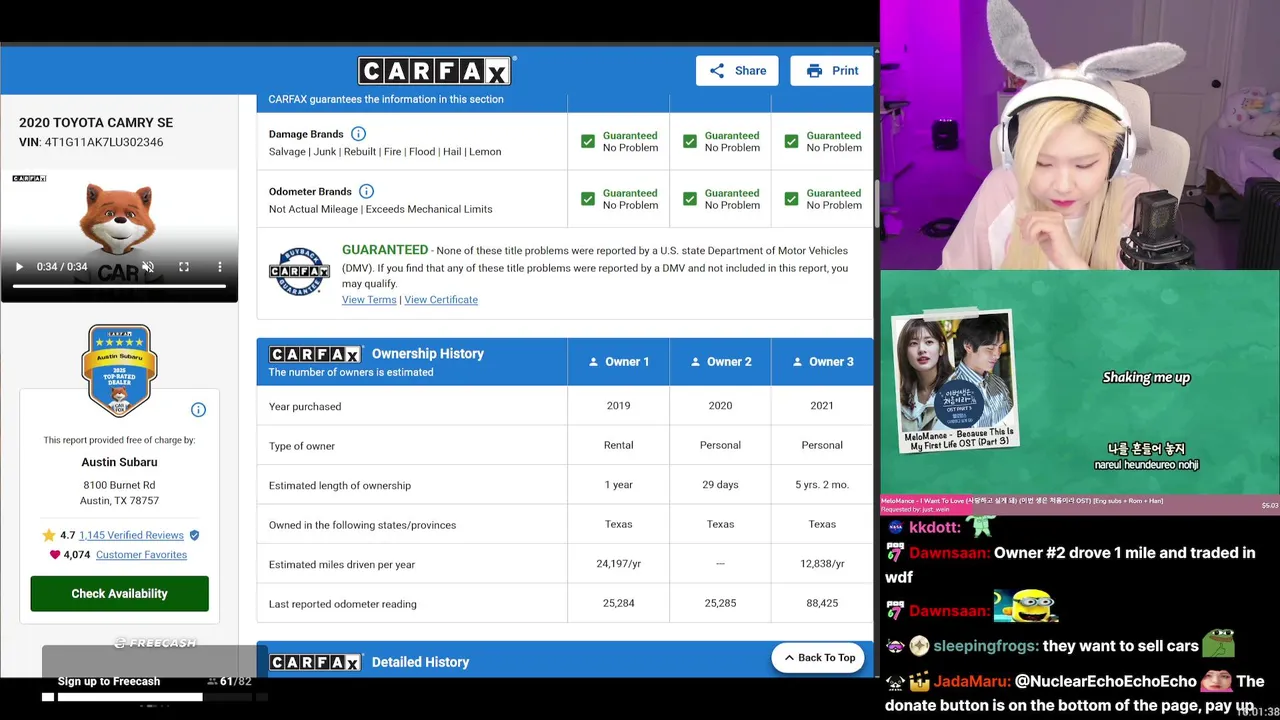Click Owner 3 Odometer Brands guaranteed checkmark
The height and width of the screenshot is (720, 1280).
tap(792, 199)
